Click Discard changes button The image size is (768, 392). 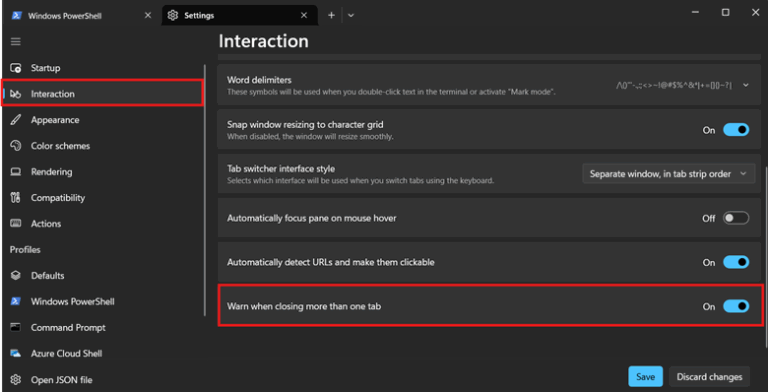709,377
